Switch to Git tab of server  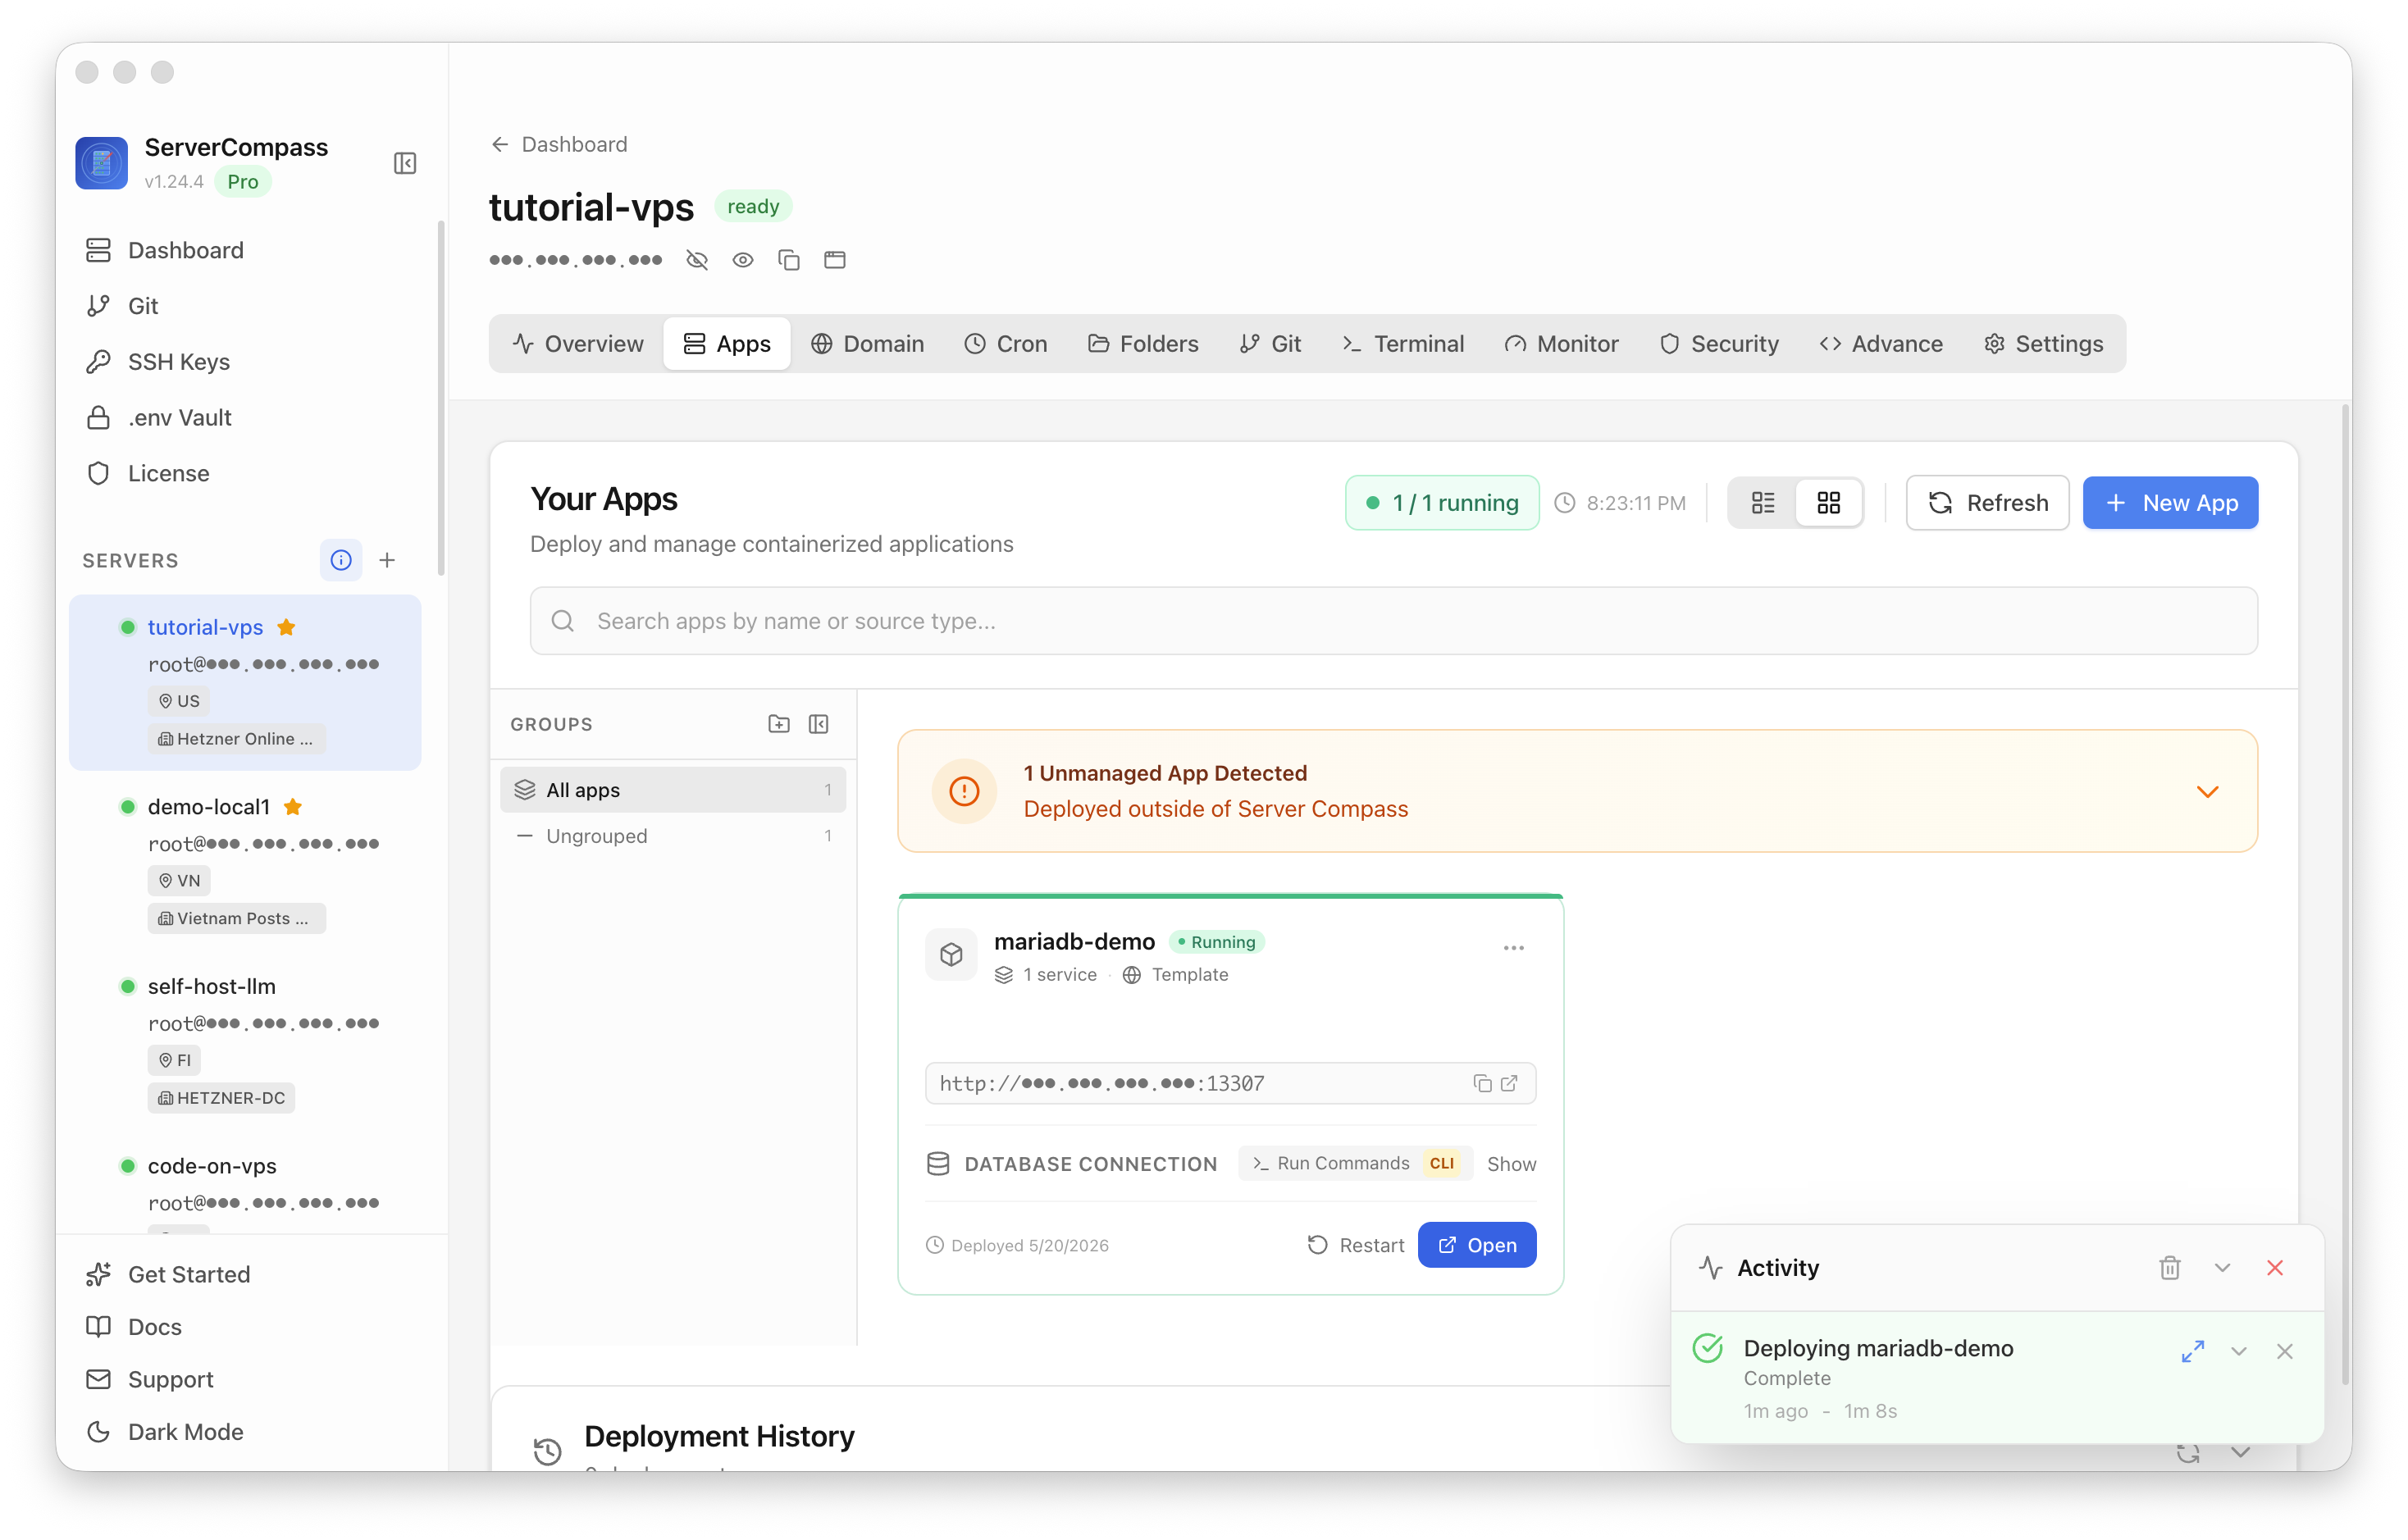click(x=1270, y=344)
